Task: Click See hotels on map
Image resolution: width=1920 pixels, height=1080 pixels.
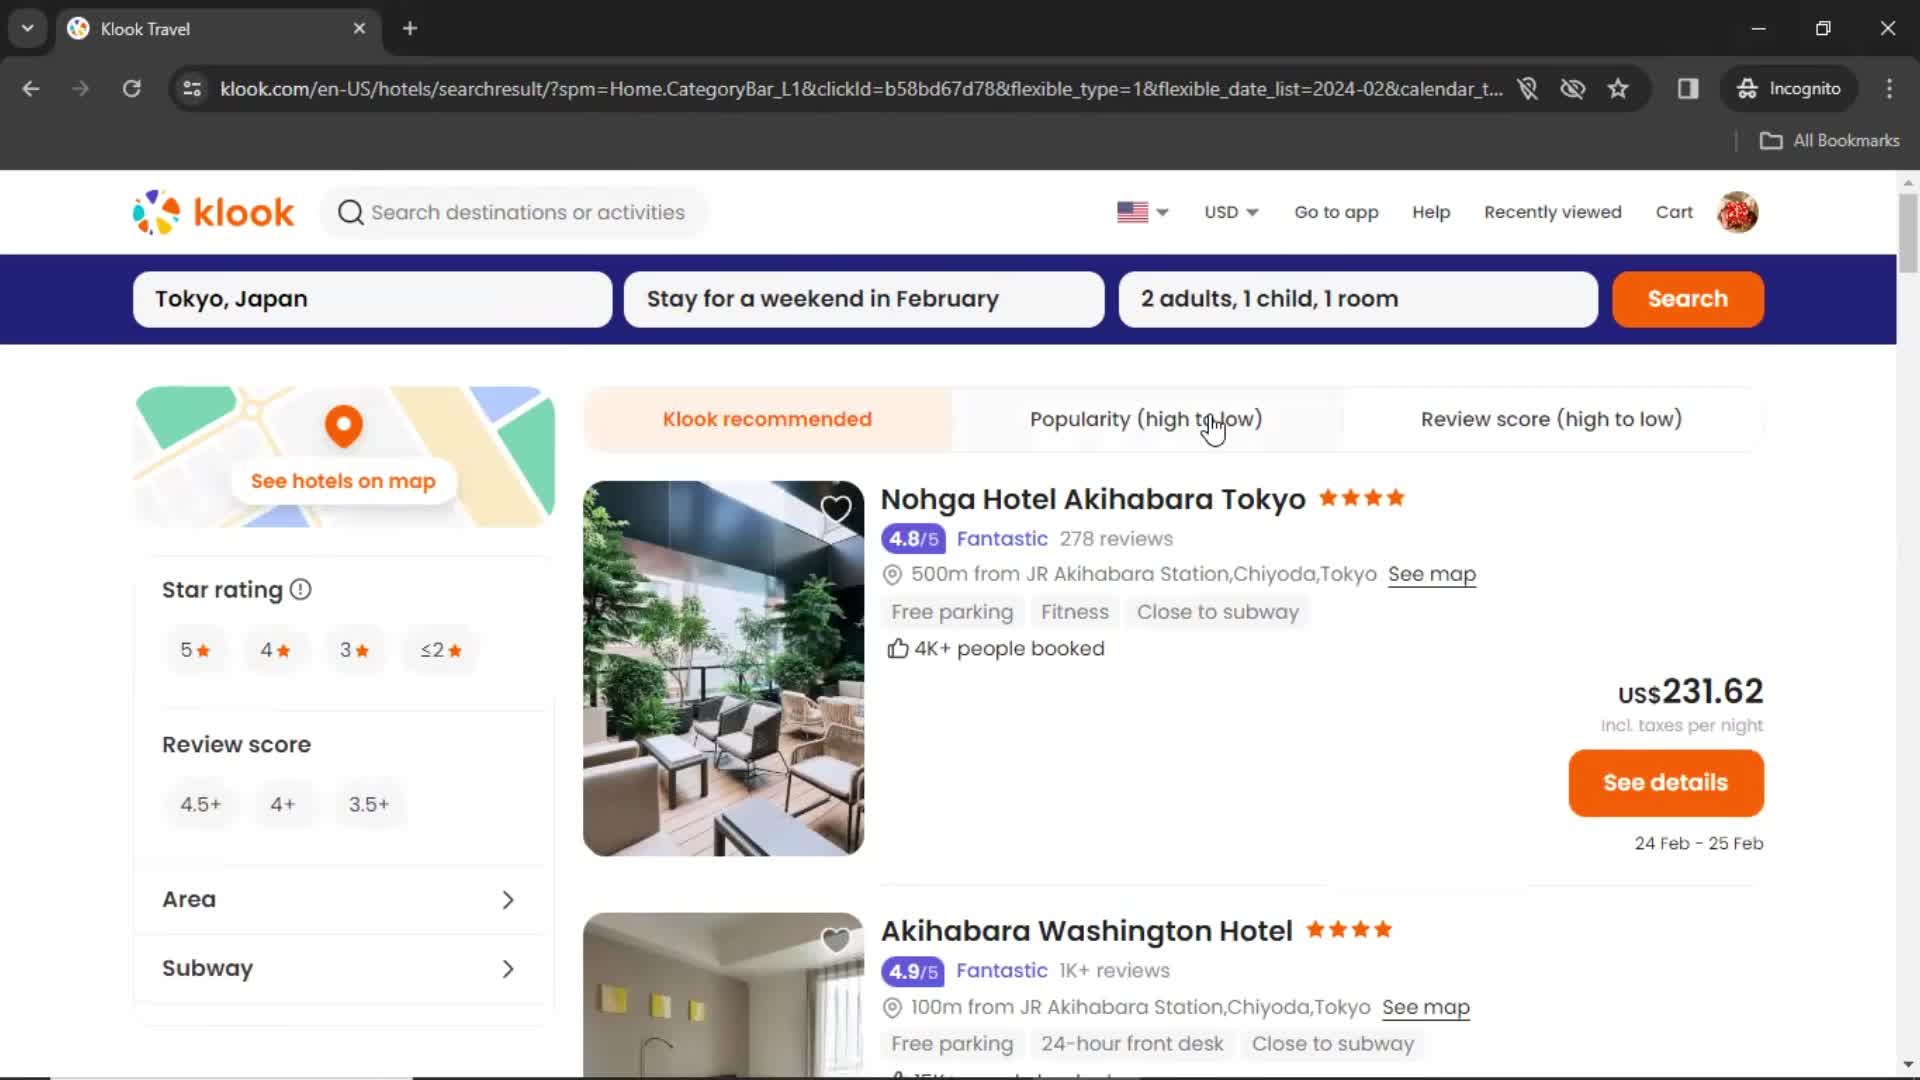Action: (343, 481)
